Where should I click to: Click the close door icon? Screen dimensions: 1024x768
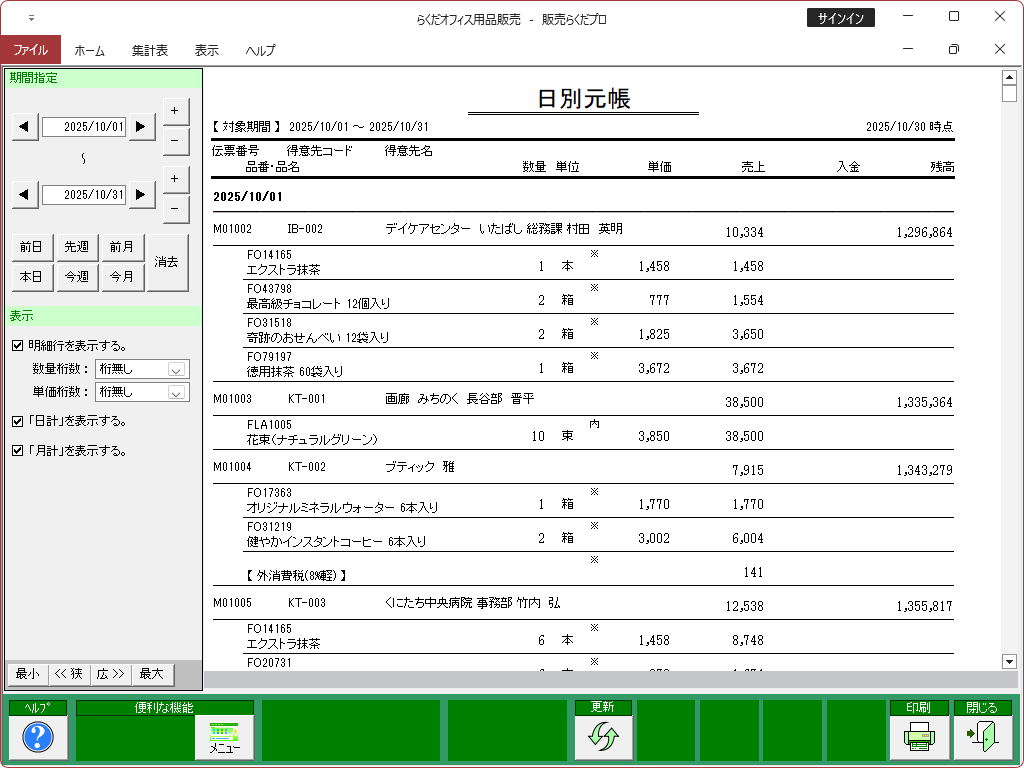[981, 738]
